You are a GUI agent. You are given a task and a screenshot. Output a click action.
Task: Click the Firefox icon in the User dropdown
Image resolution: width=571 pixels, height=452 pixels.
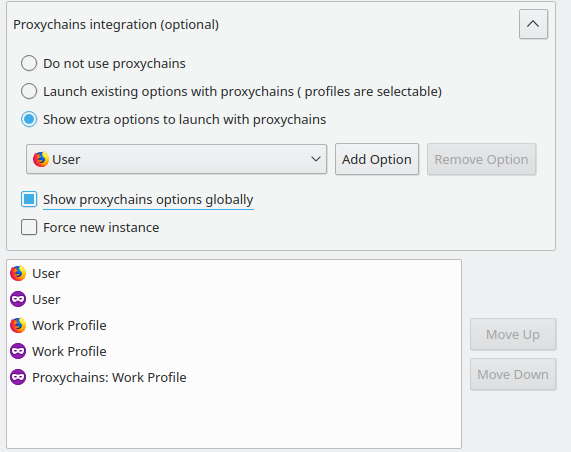[x=40, y=159]
